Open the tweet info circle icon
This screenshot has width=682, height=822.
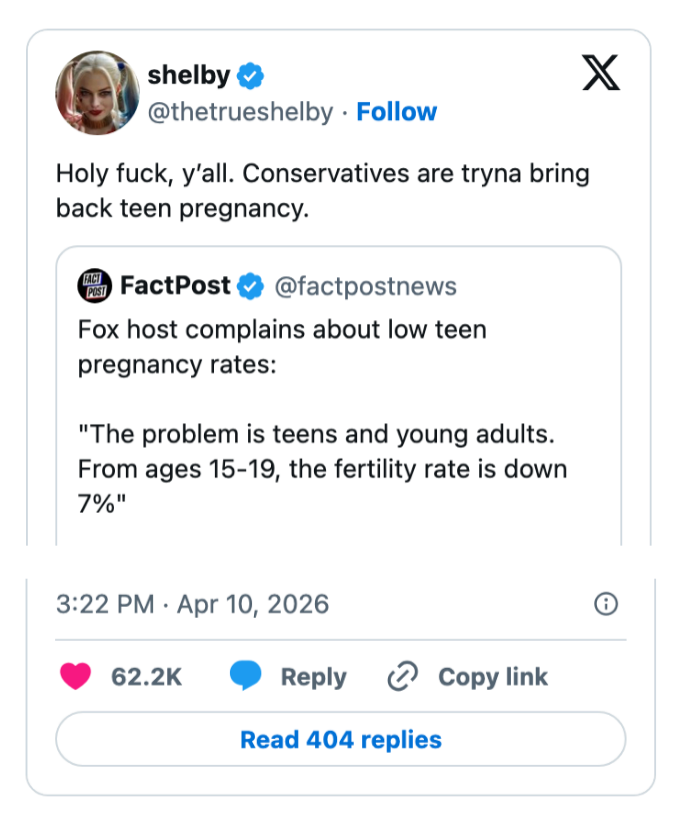click(x=606, y=604)
